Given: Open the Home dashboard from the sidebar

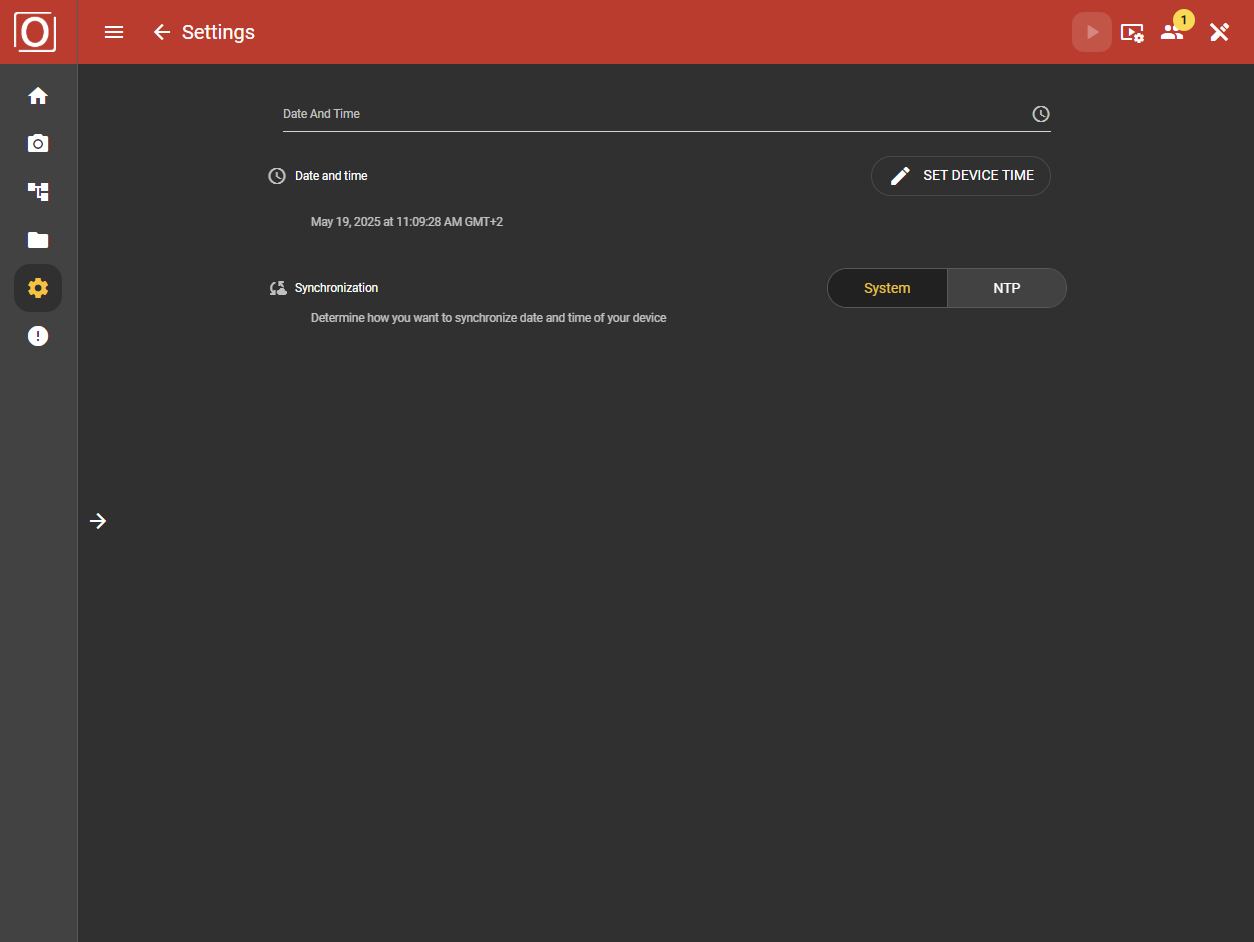Looking at the screenshot, I should pyautogui.click(x=37, y=95).
